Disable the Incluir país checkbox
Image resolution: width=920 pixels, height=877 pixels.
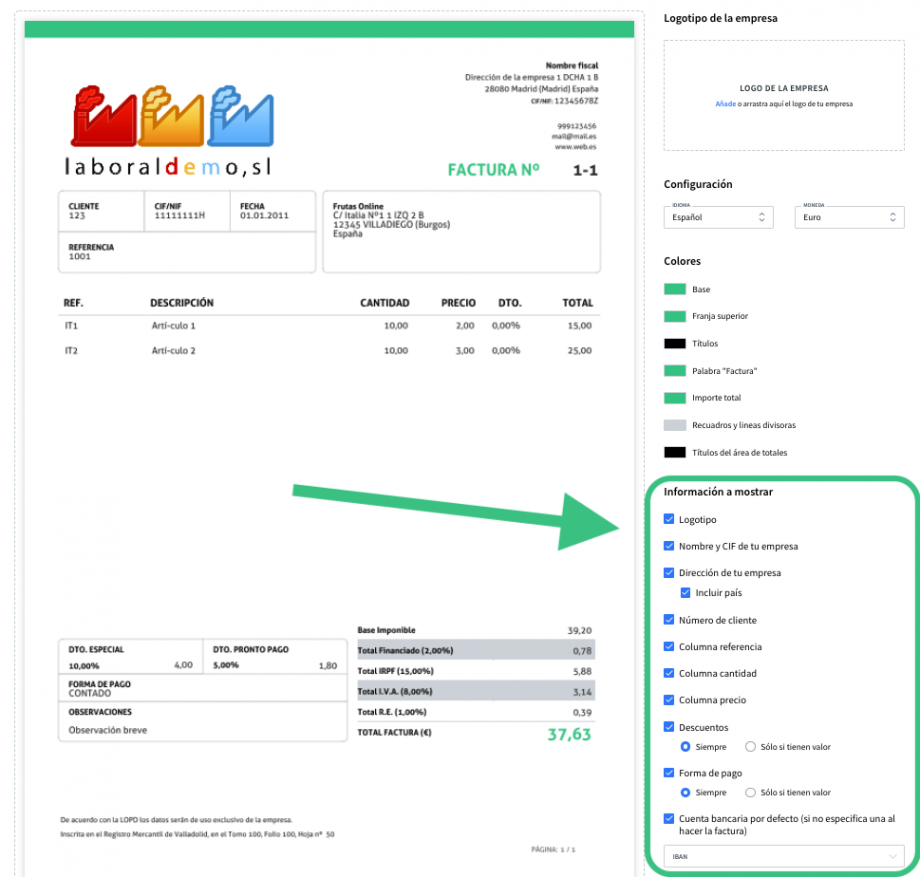tap(686, 593)
